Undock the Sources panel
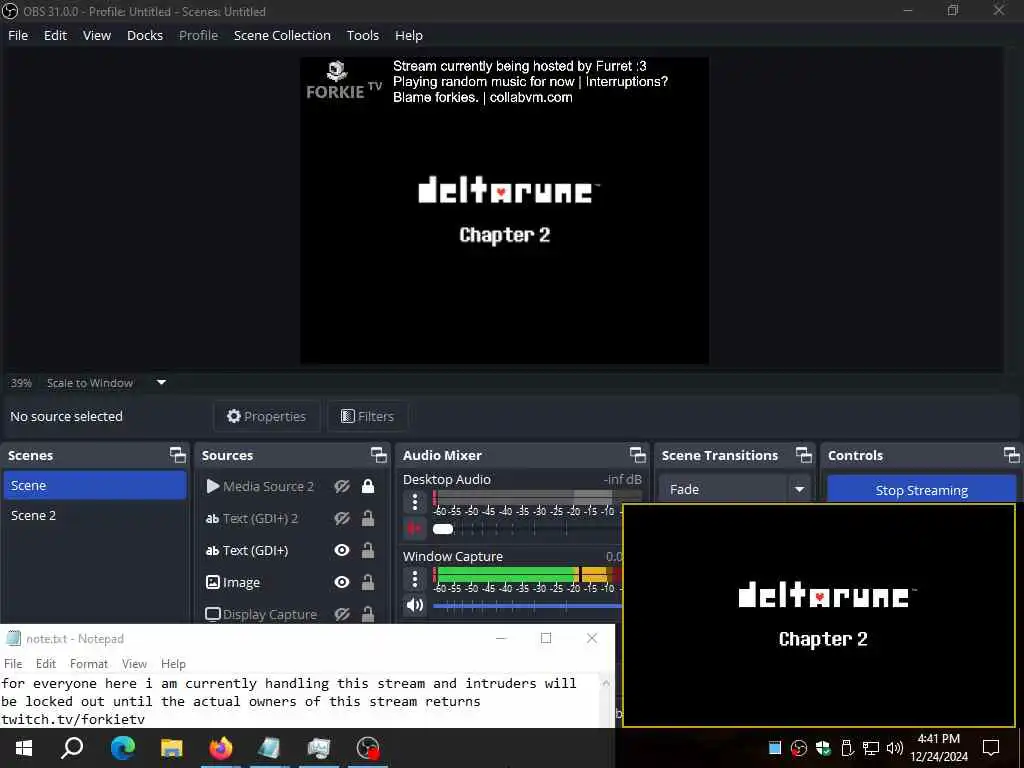 [379, 455]
